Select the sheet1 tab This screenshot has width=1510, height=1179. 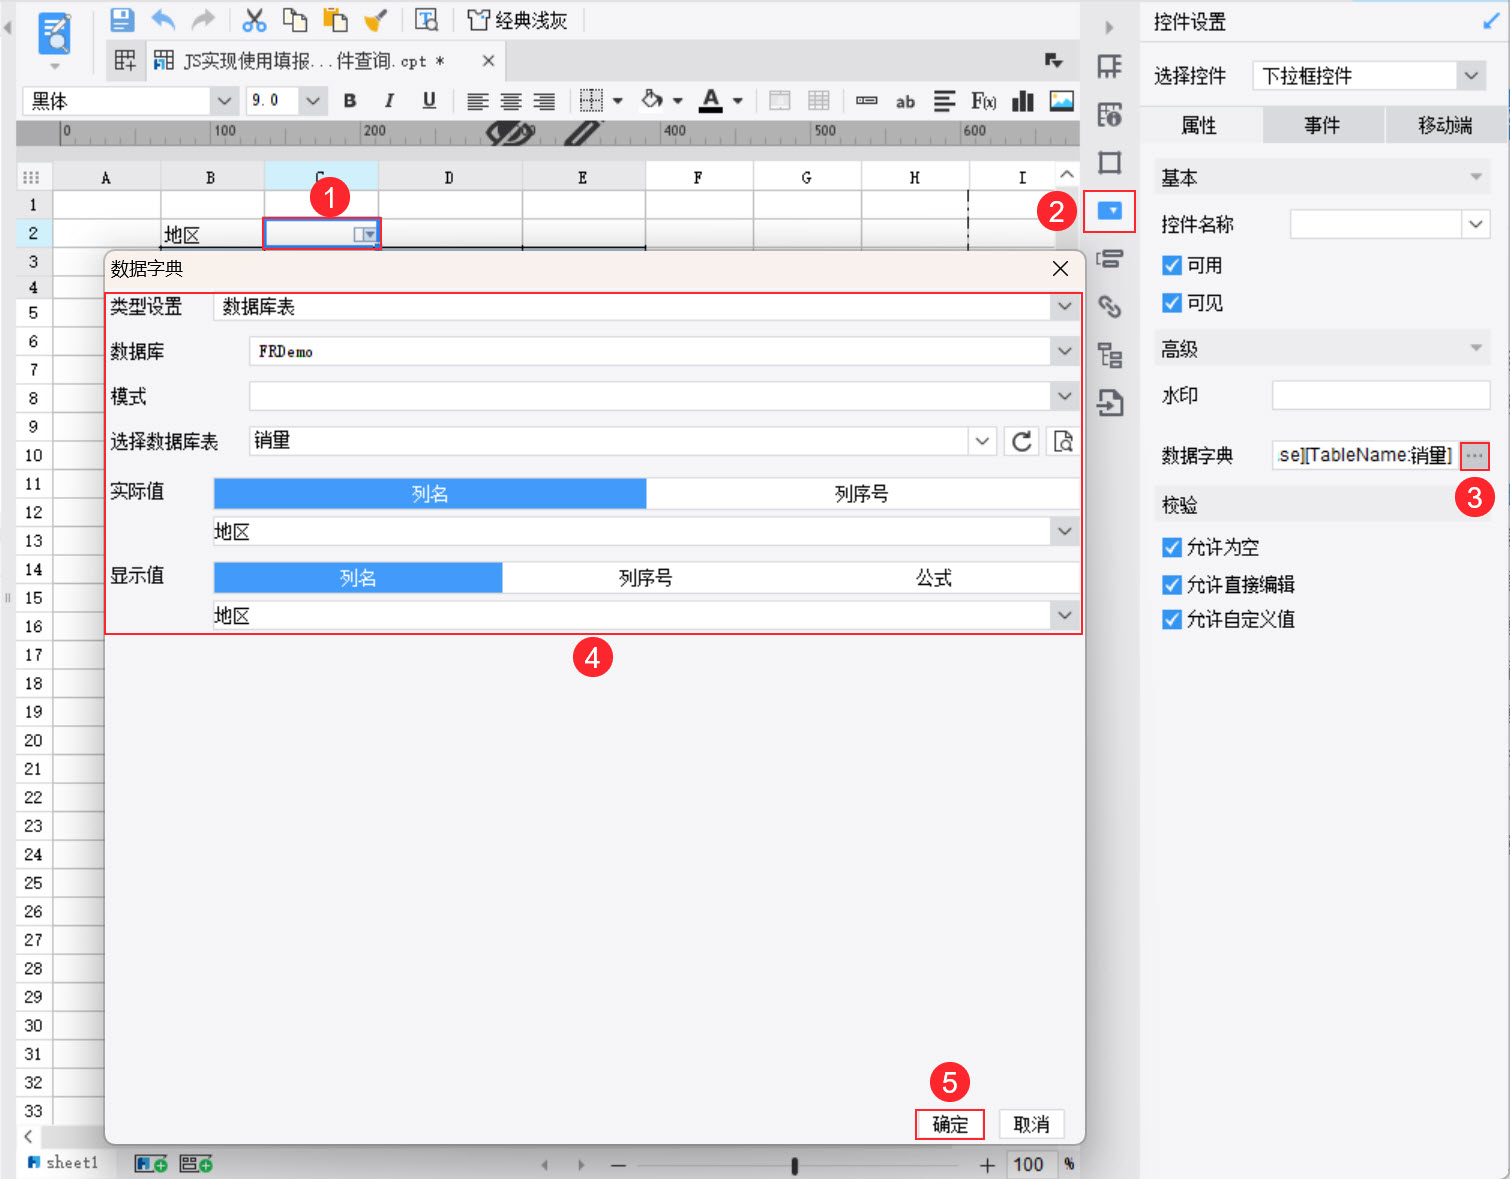(63, 1163)
